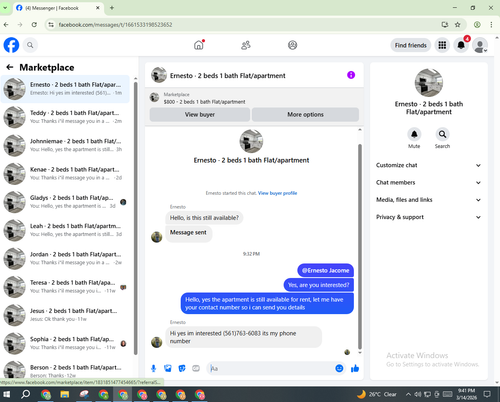
Task: Open the Chrome three-dot menu
Action: (x=491, y=25)
